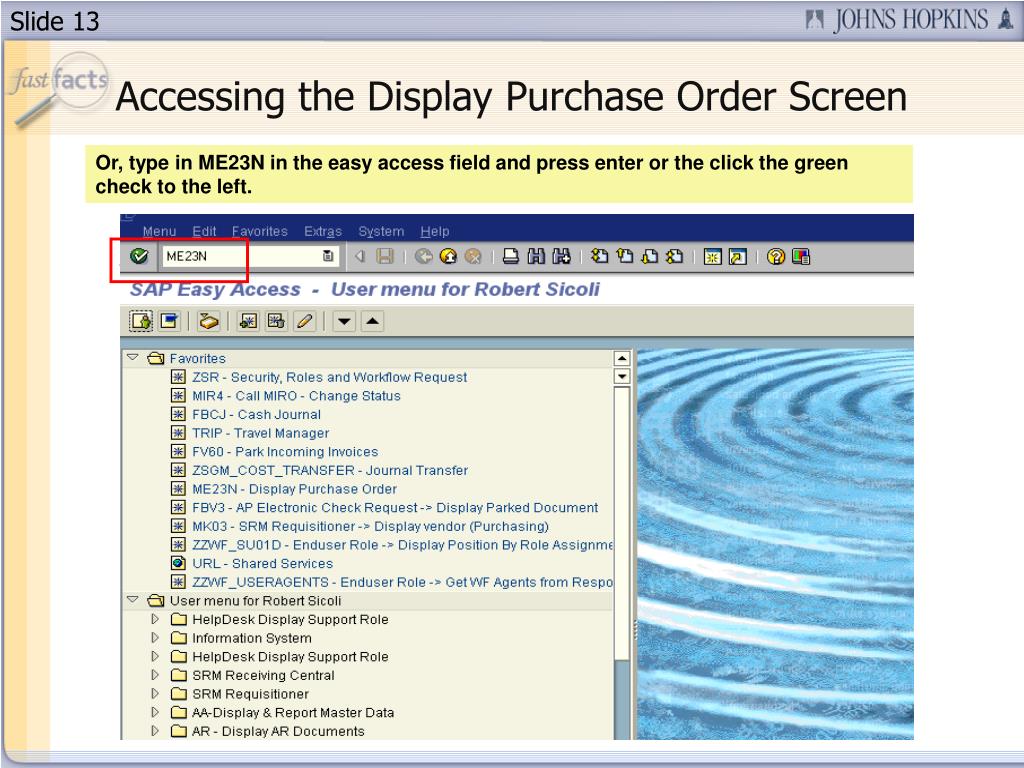The image size is (1024, 768).
Task: Open MK03 - SRM Requisitioner Display vendor entry
Action: pos(370,526)
